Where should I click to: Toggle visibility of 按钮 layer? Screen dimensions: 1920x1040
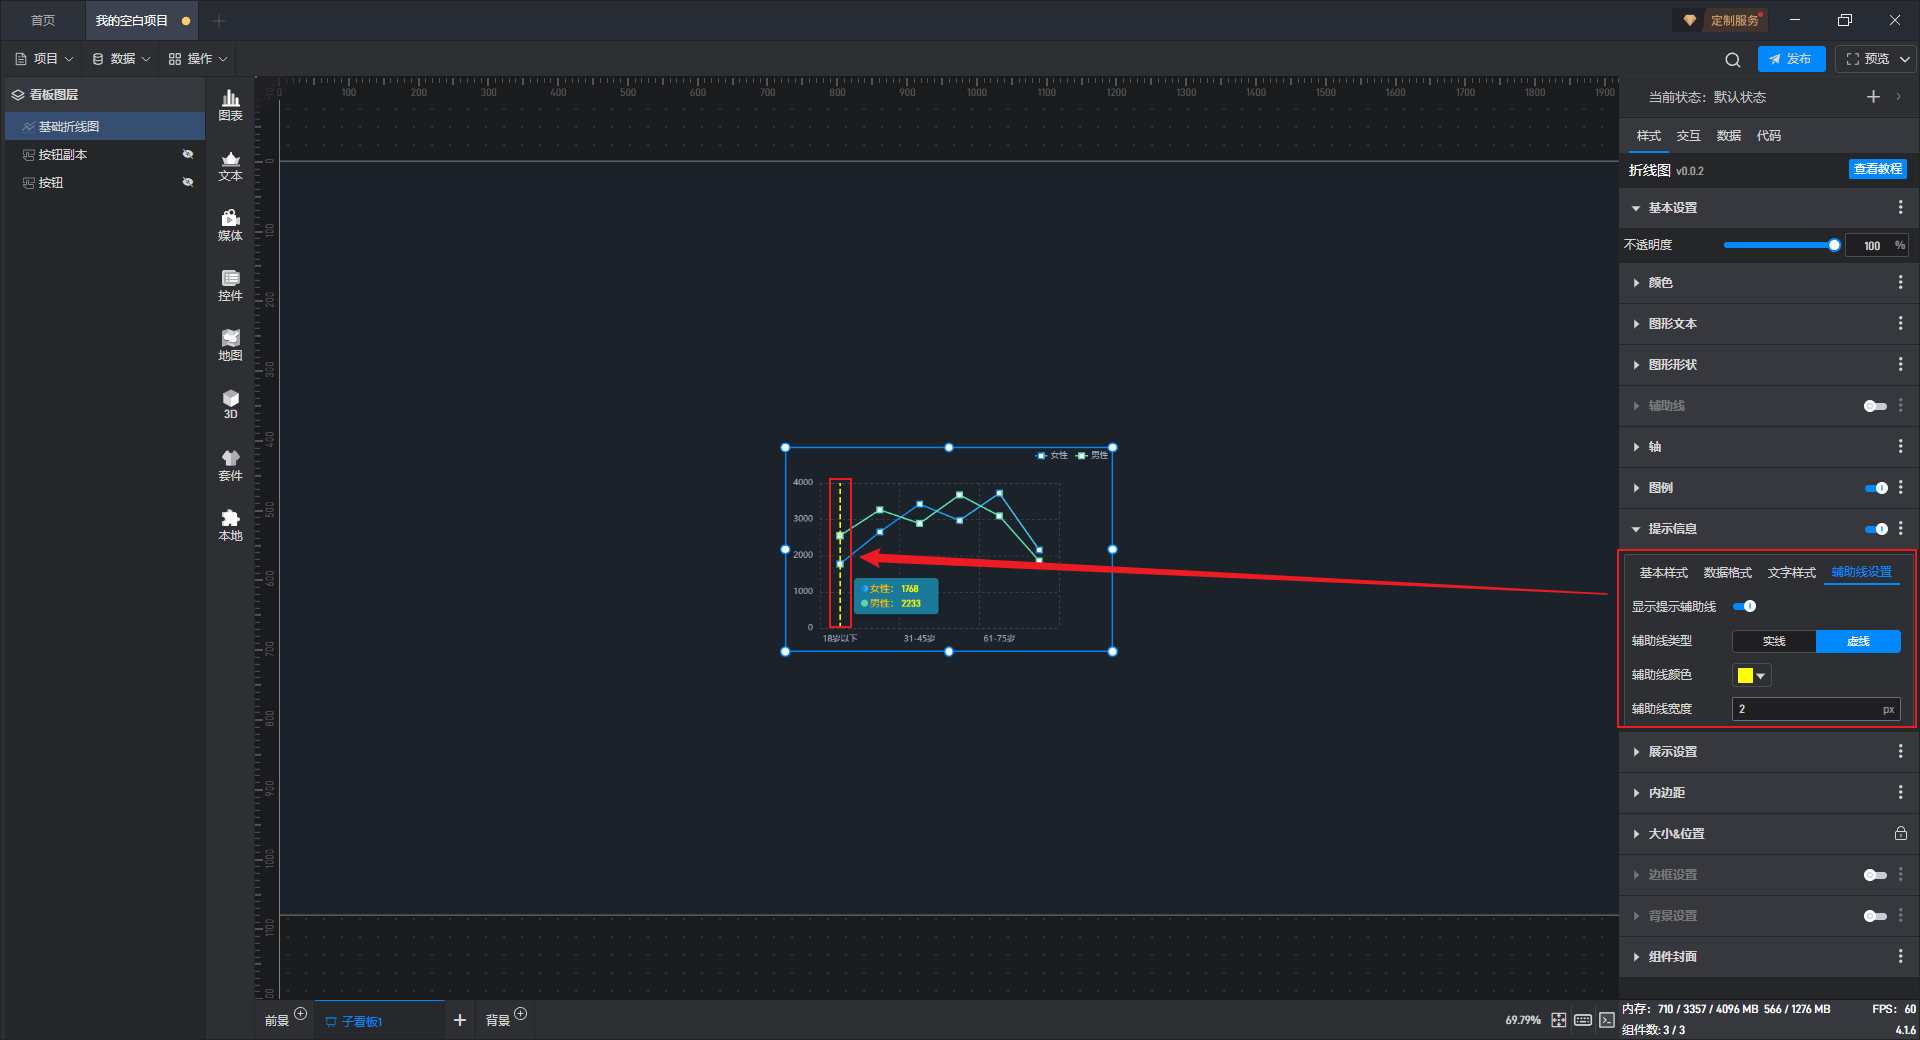tap(187, 182)
